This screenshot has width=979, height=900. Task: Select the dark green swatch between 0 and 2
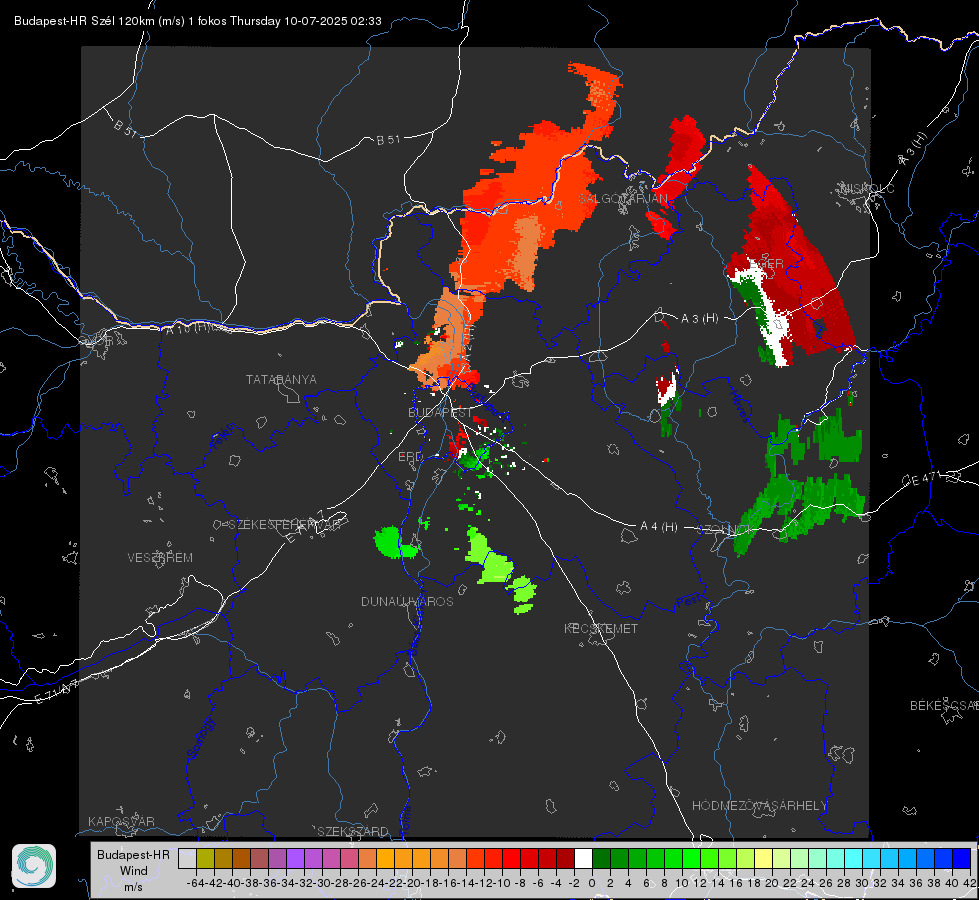tap(601, 858)
